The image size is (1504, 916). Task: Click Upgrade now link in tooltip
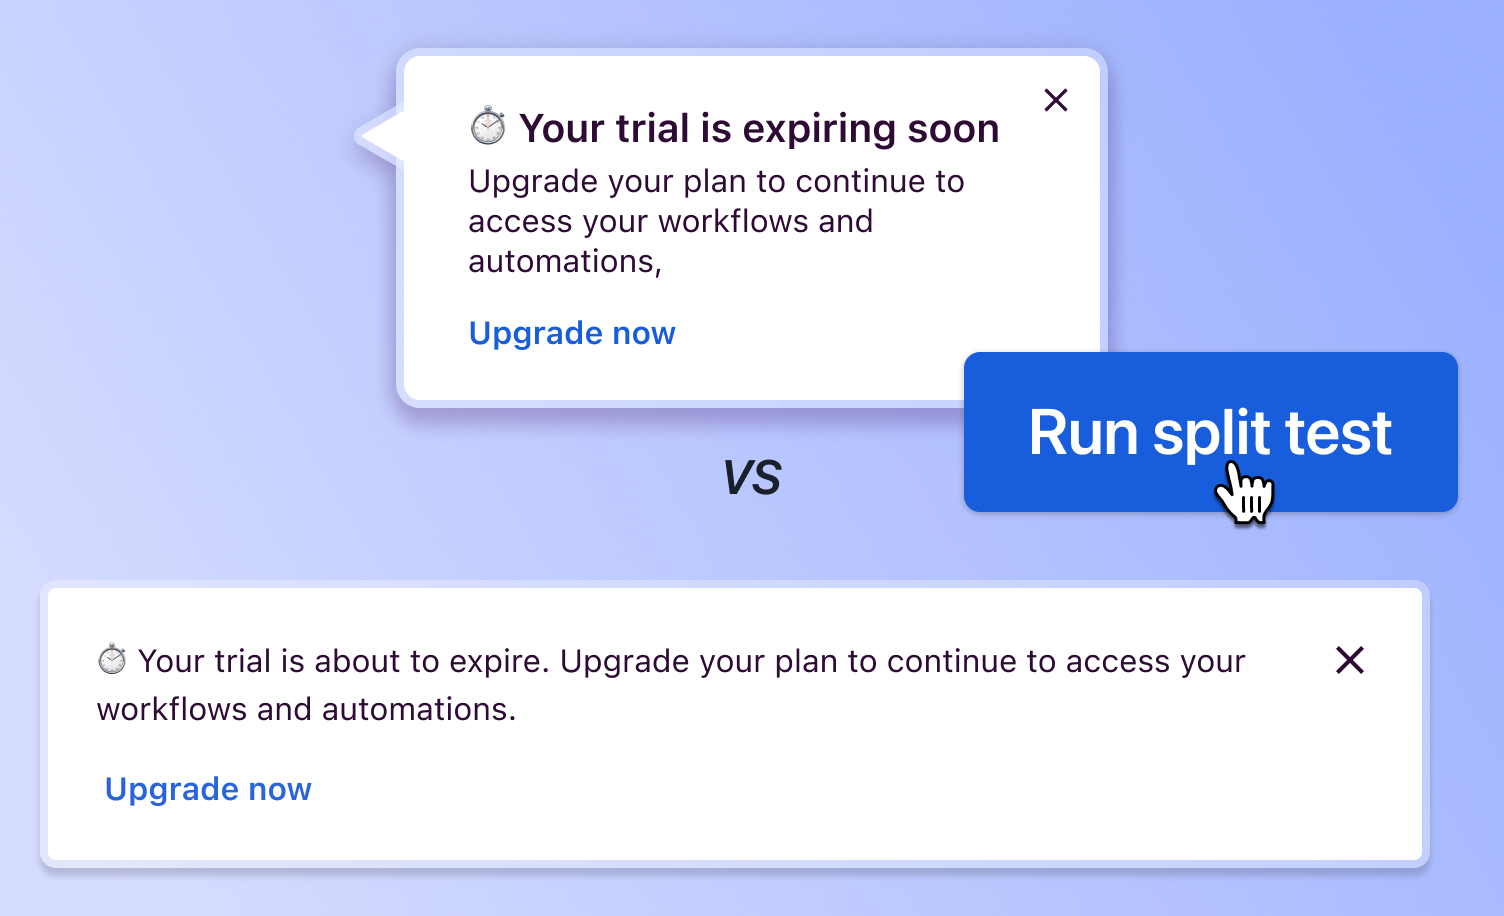(x=572, y=333)
